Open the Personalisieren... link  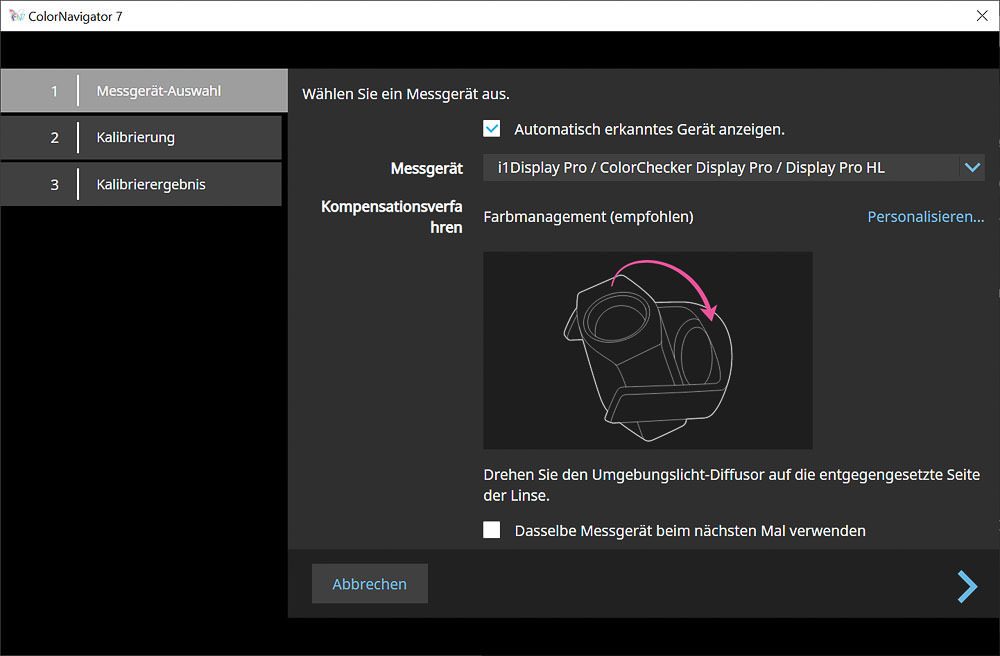click(925, 216)
